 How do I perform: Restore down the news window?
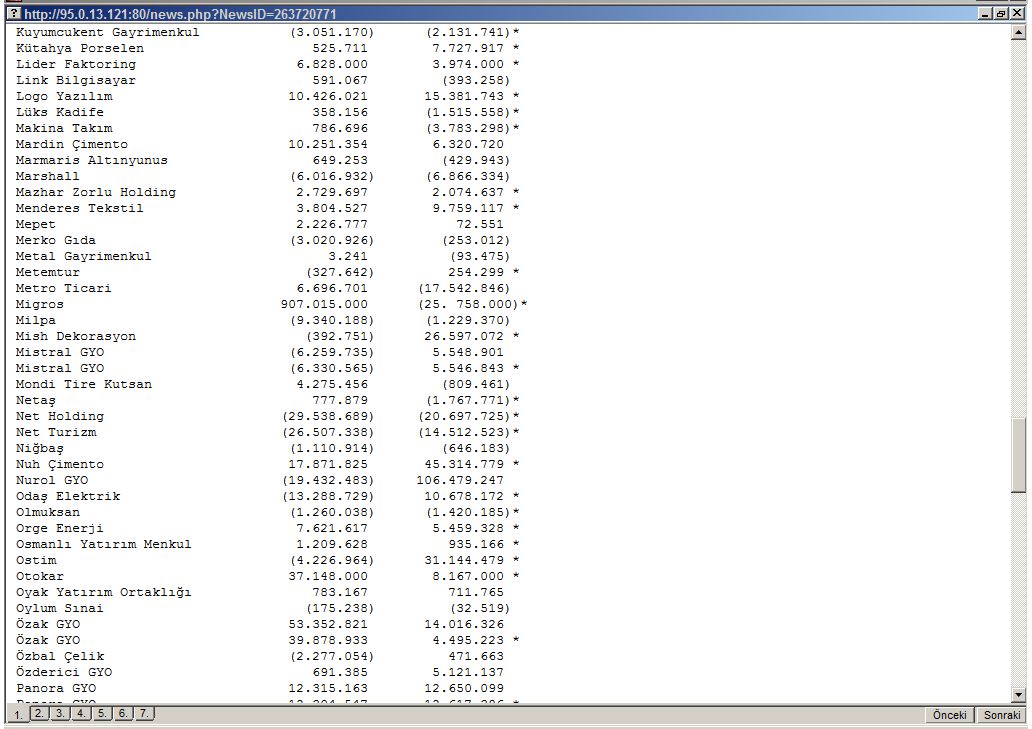tap(1001, 14)
